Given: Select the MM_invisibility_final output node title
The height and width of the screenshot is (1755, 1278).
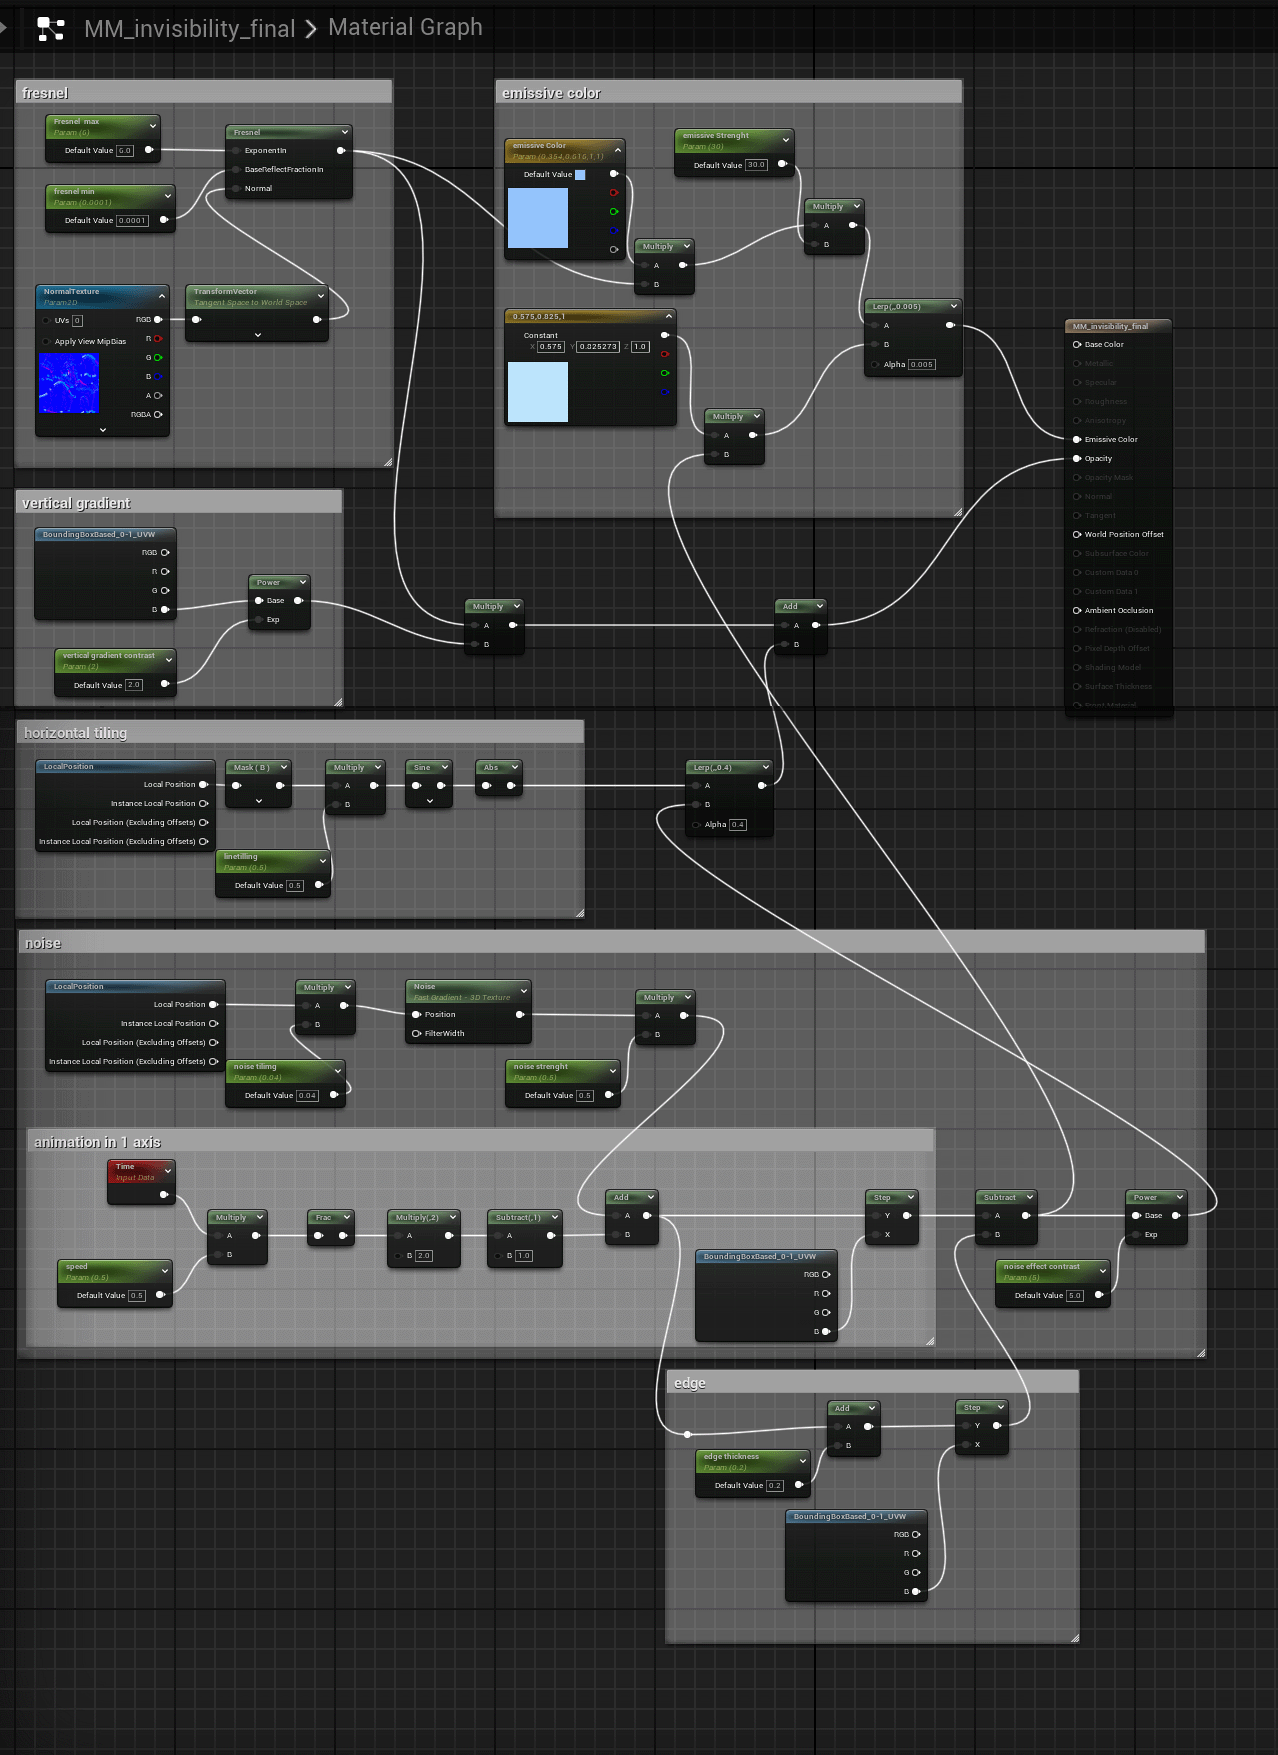Looking at the screenshot, I should 1110,326.
